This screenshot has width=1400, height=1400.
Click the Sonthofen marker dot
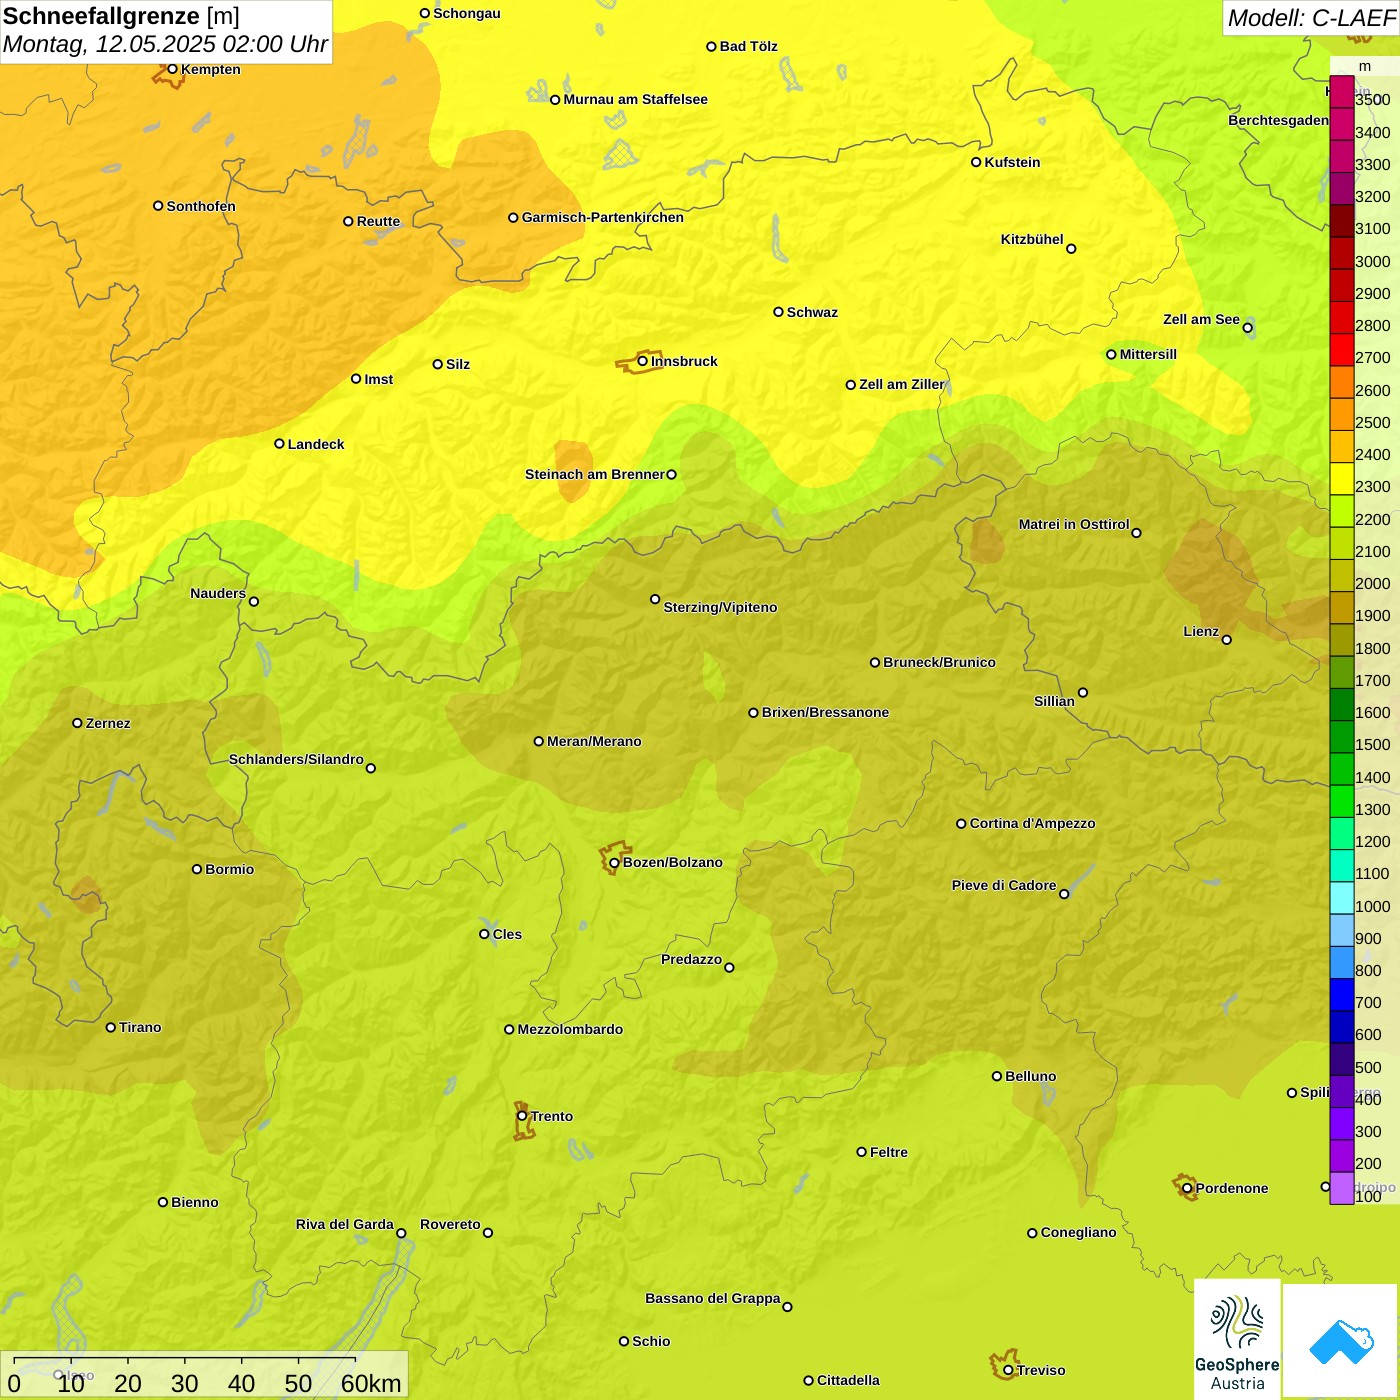(x=158, y=206)
